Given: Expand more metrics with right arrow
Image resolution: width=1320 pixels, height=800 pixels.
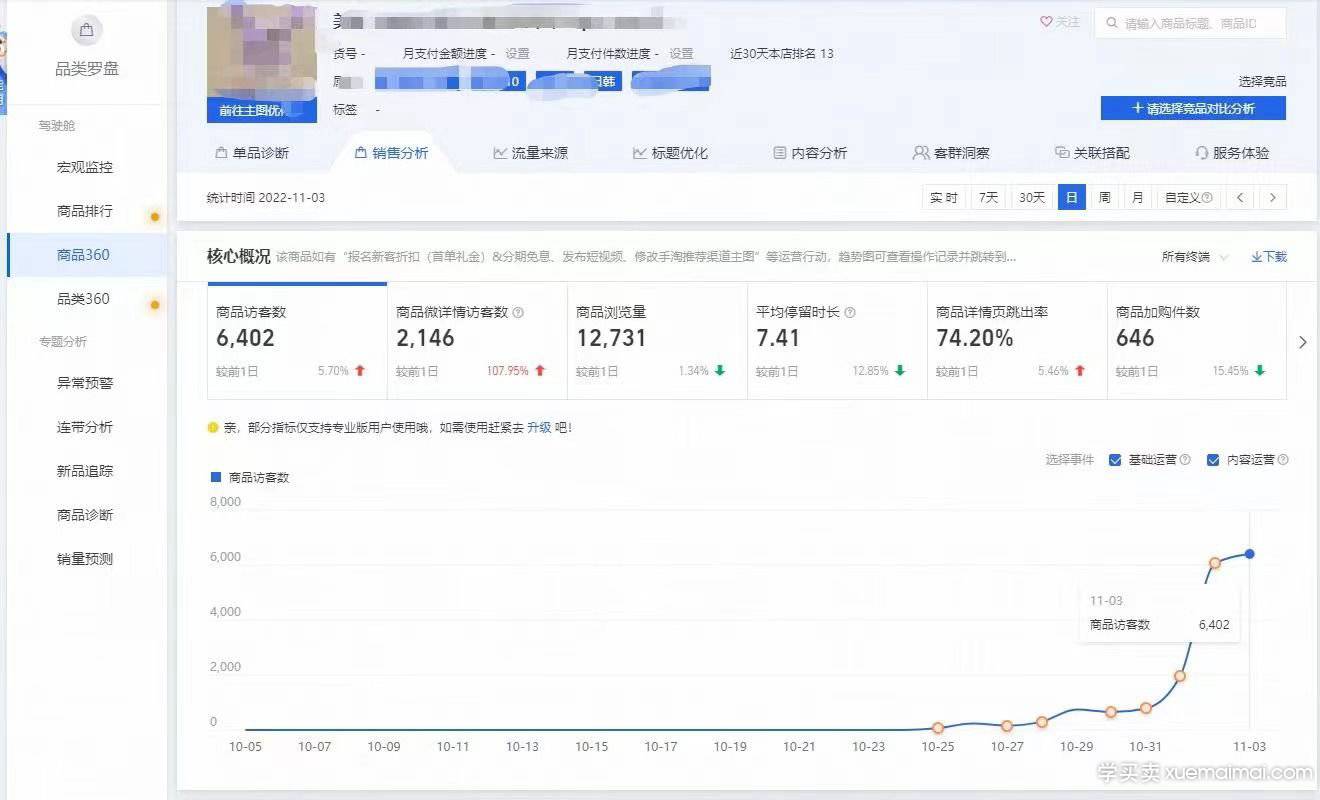Looking at the screenshot, I should click(1302, 342).
